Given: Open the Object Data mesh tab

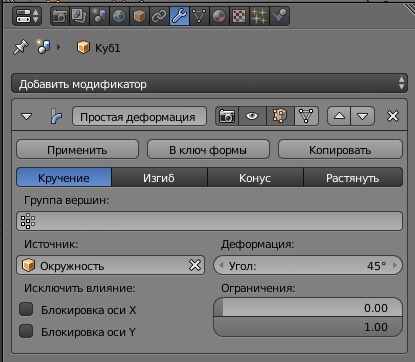Looking at the screenshot, I should pyautogui.click(x=199, y=16).
